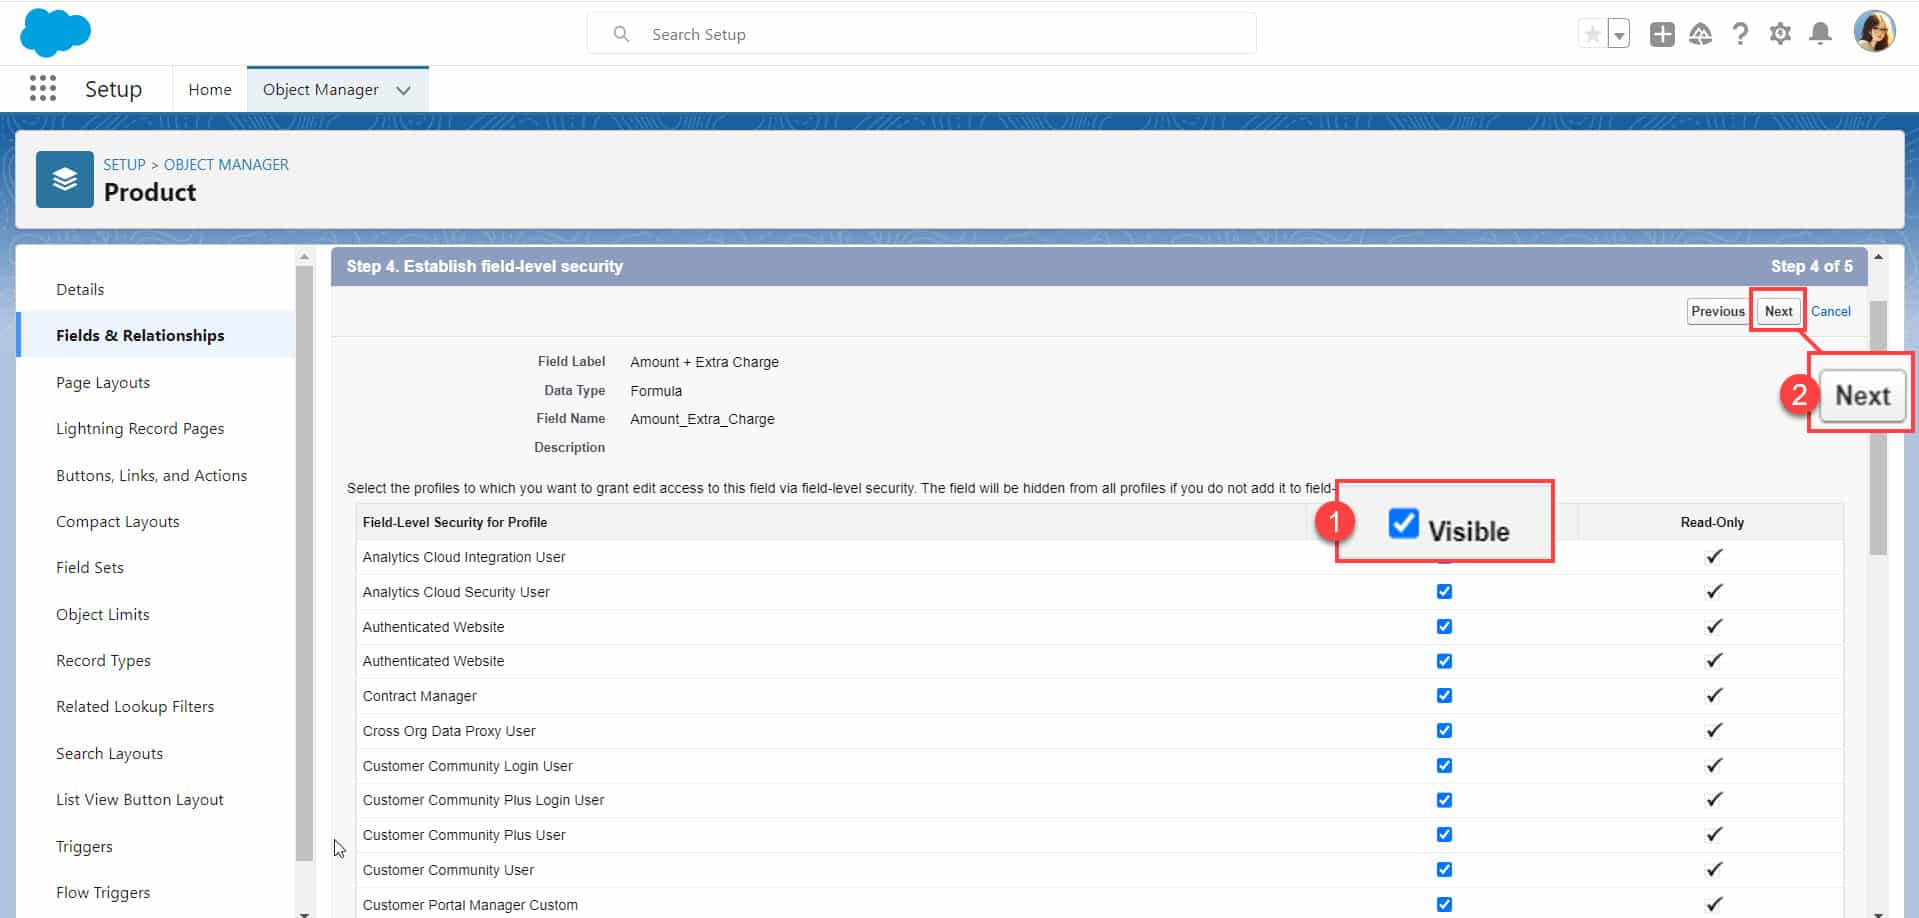Click the Product object layers icon
The height and width of the screenshot is (918, 1919).
pyautogui.click(x=65, y=179)
